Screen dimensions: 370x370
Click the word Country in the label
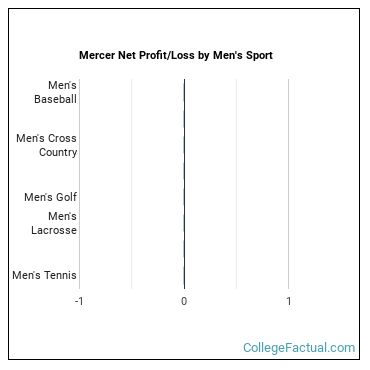point(58,152)
